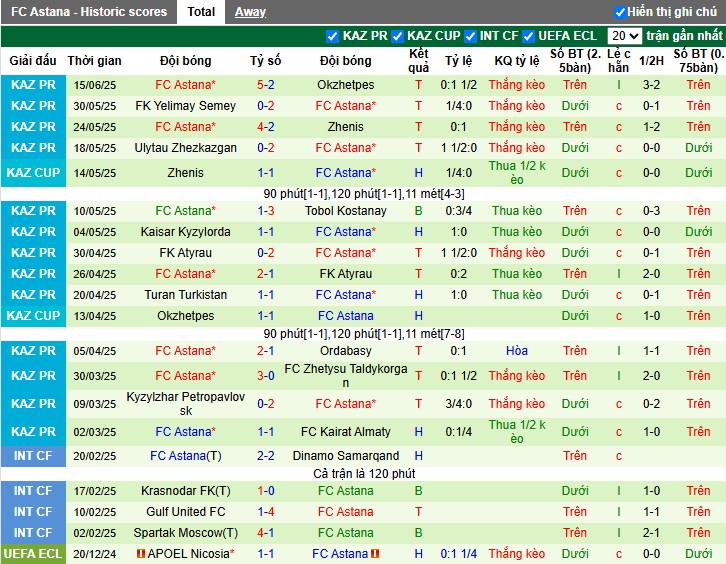Toggle the INT CF filter checkbox

pyautogui.click(x=470, y=36)
